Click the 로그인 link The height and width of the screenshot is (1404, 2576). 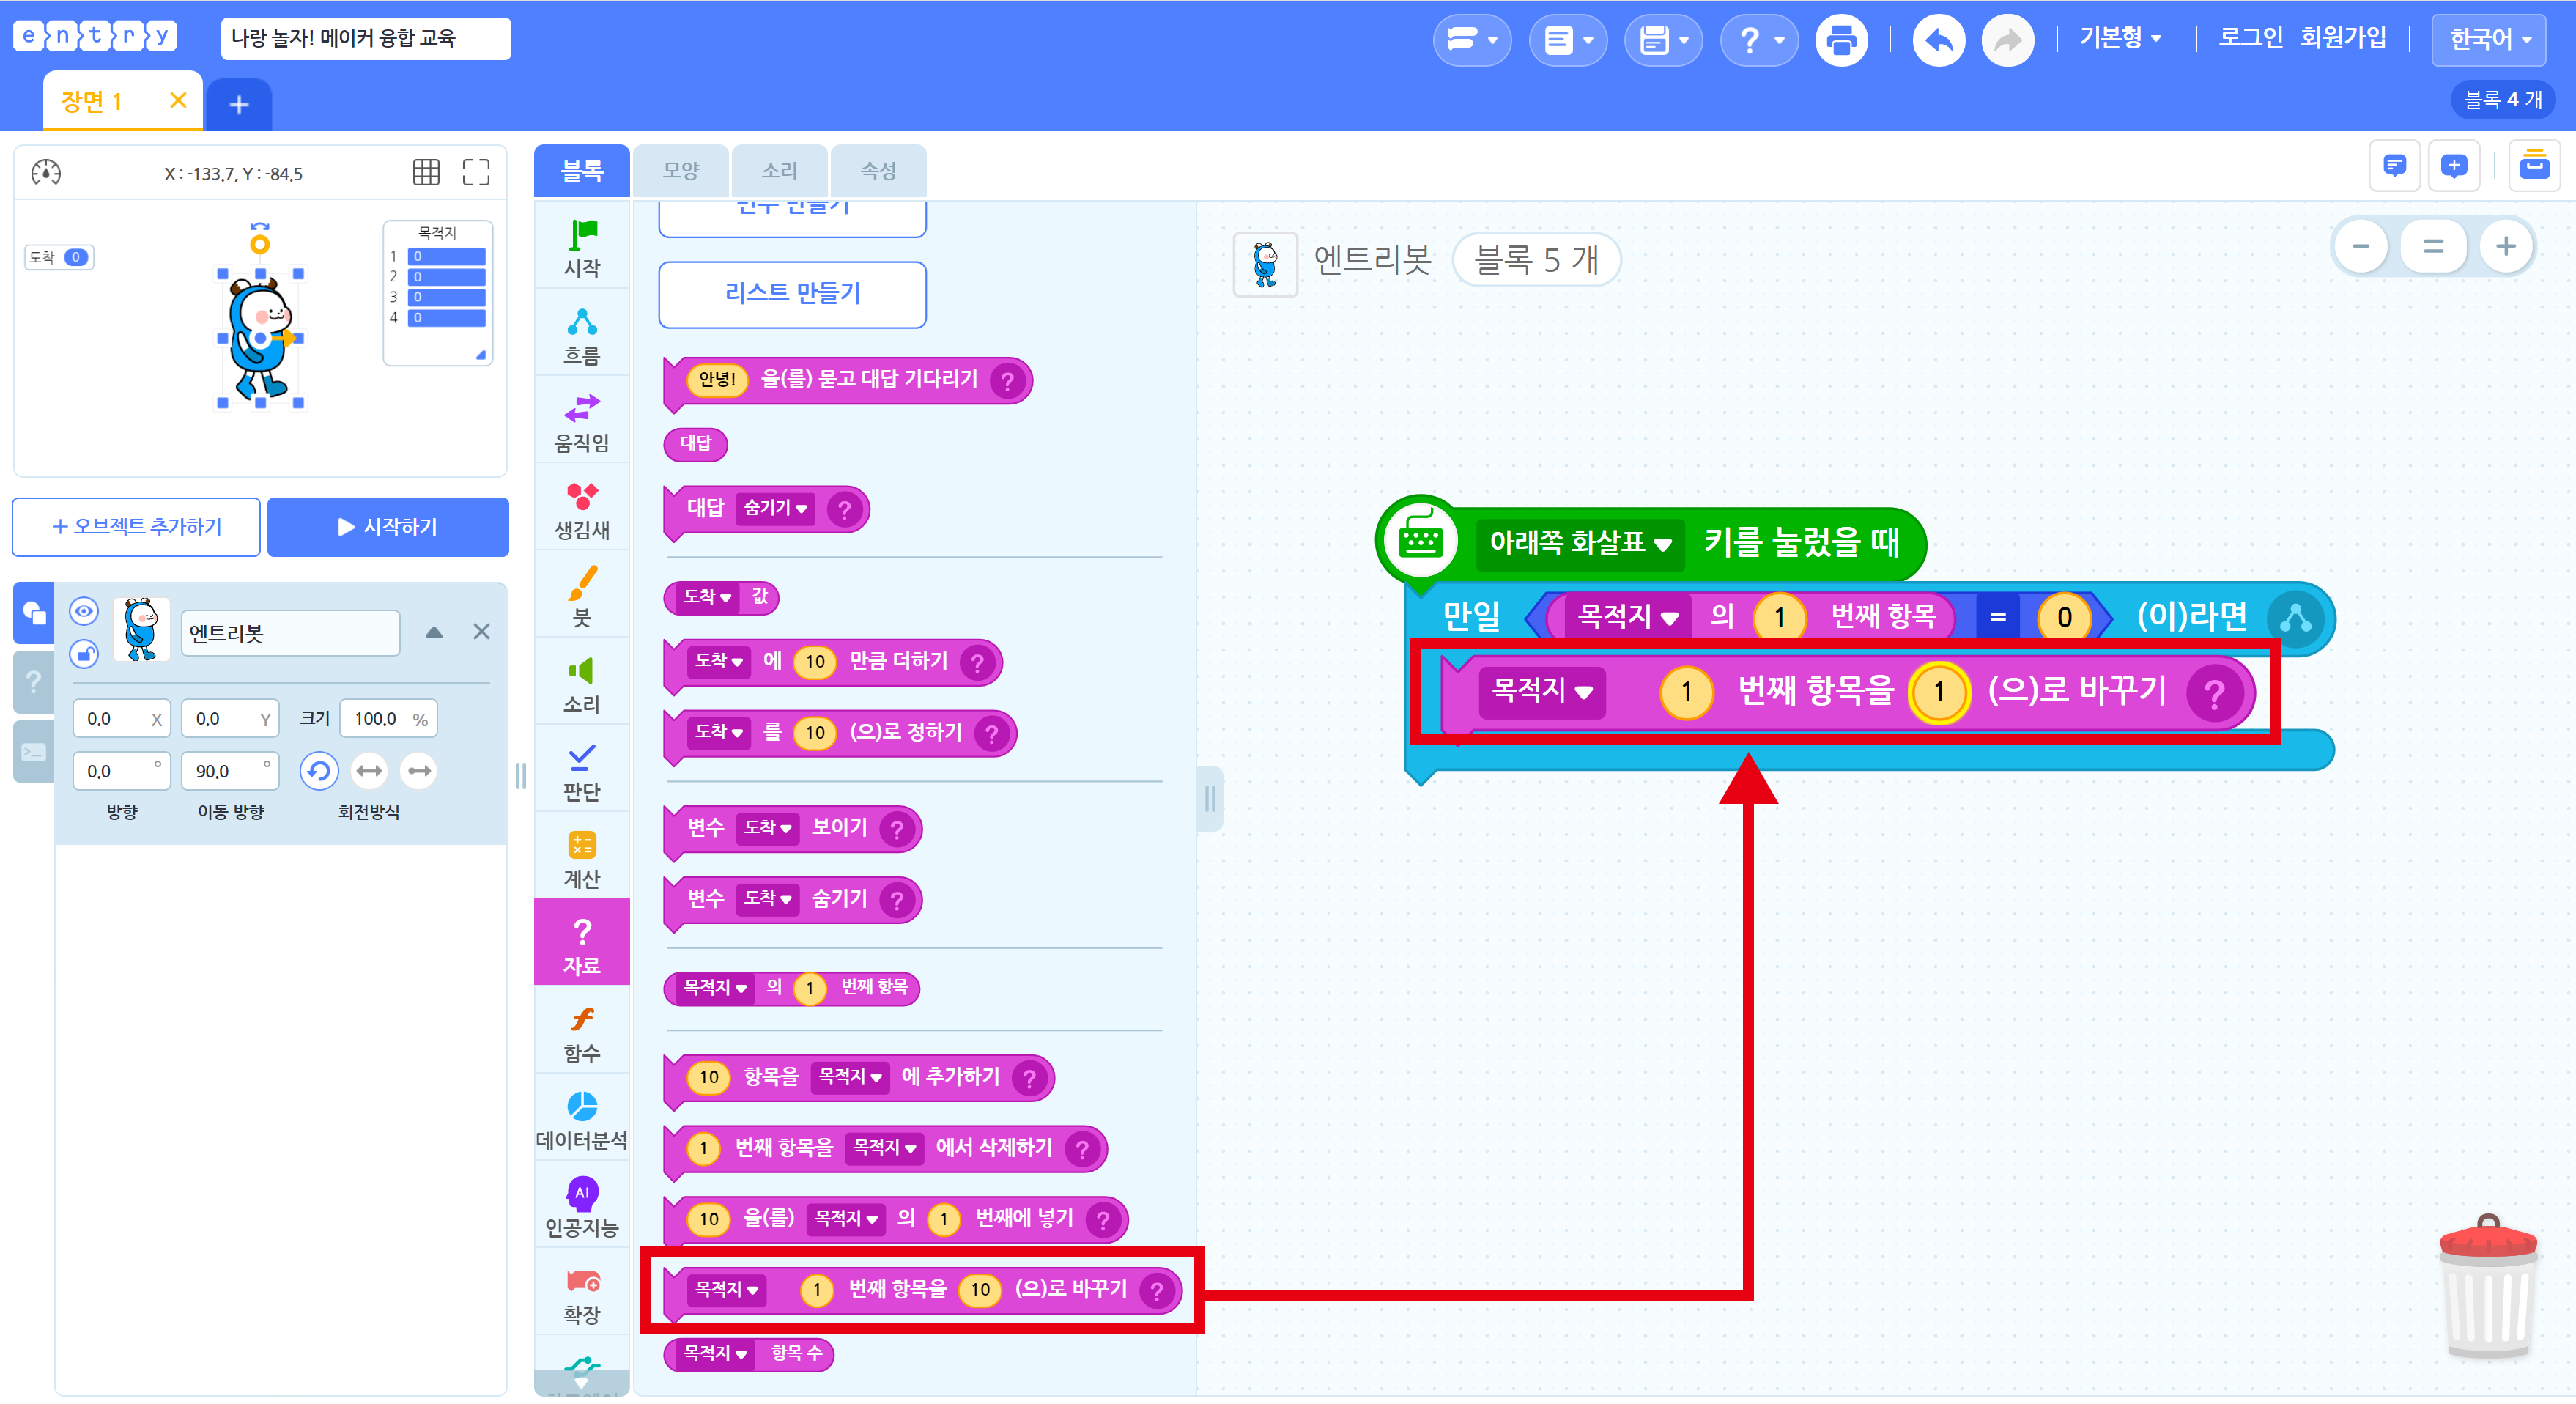[x=2250, y=38]
